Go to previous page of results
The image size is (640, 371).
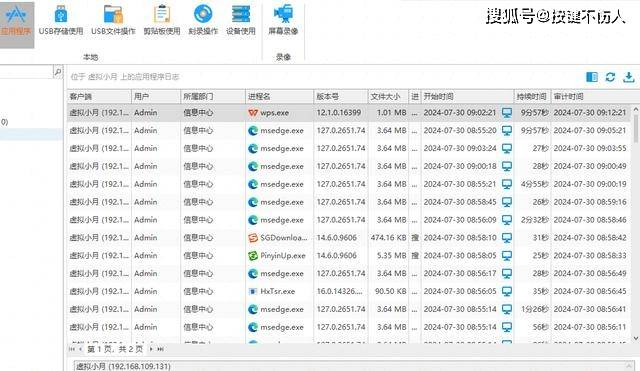pyautogui.click(x=80, y=349)
